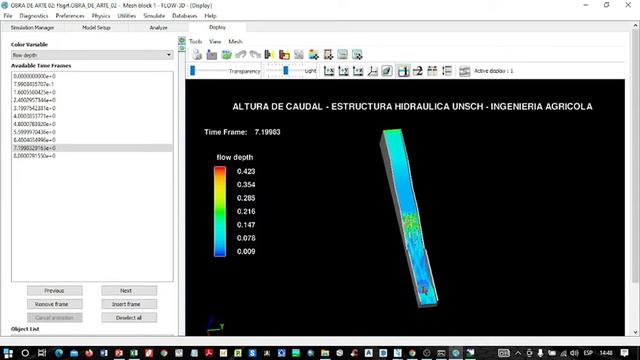Click the multicolor icon with arrow
This screenshot has height=360, width=640.
[313, 54]
